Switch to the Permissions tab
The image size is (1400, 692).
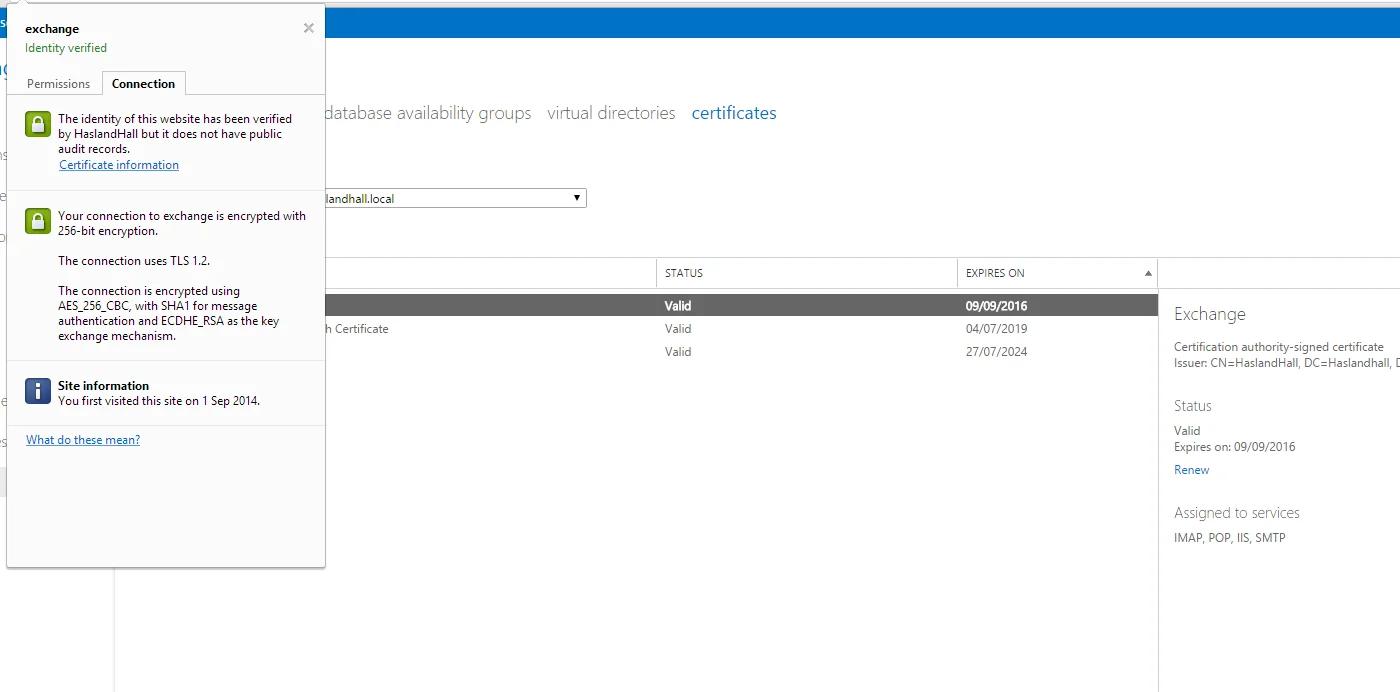pyautogui.click(x=58, y=84)
